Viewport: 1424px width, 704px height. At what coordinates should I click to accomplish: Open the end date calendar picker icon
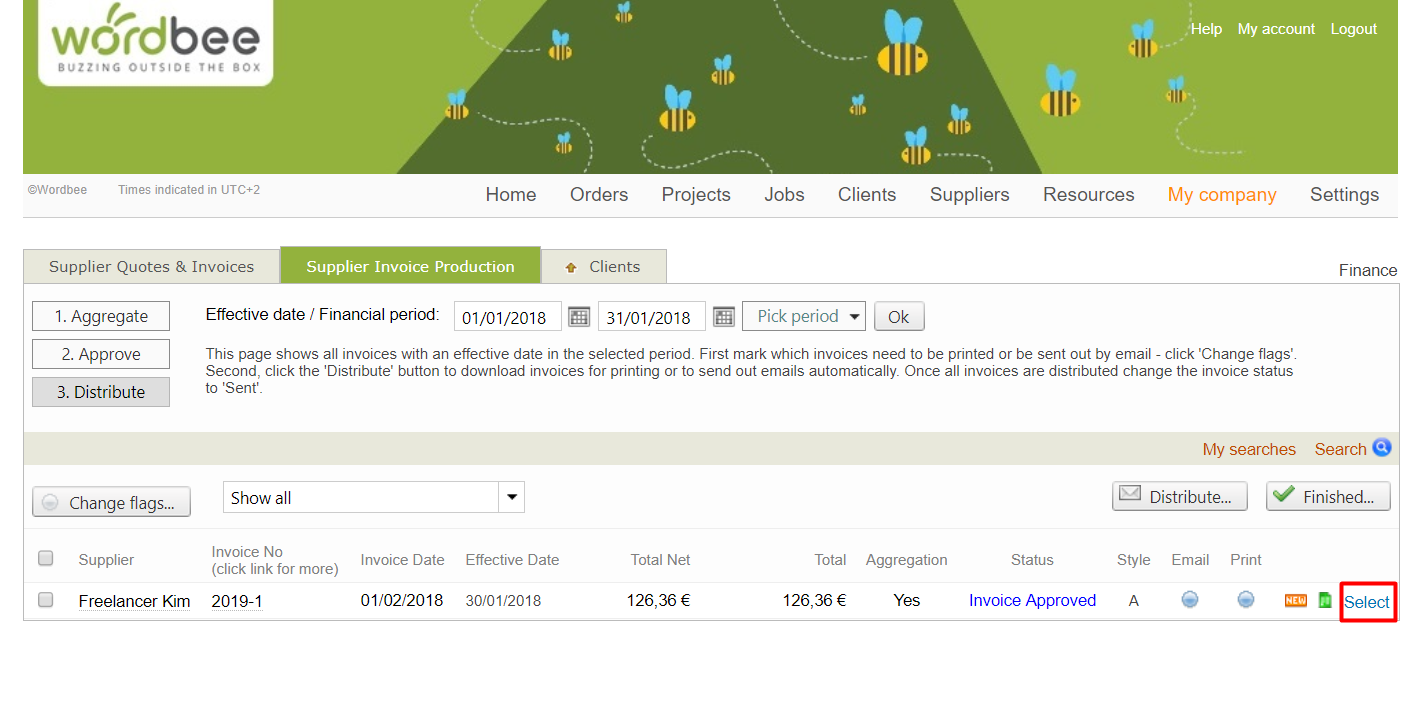[x=723, y=317]
